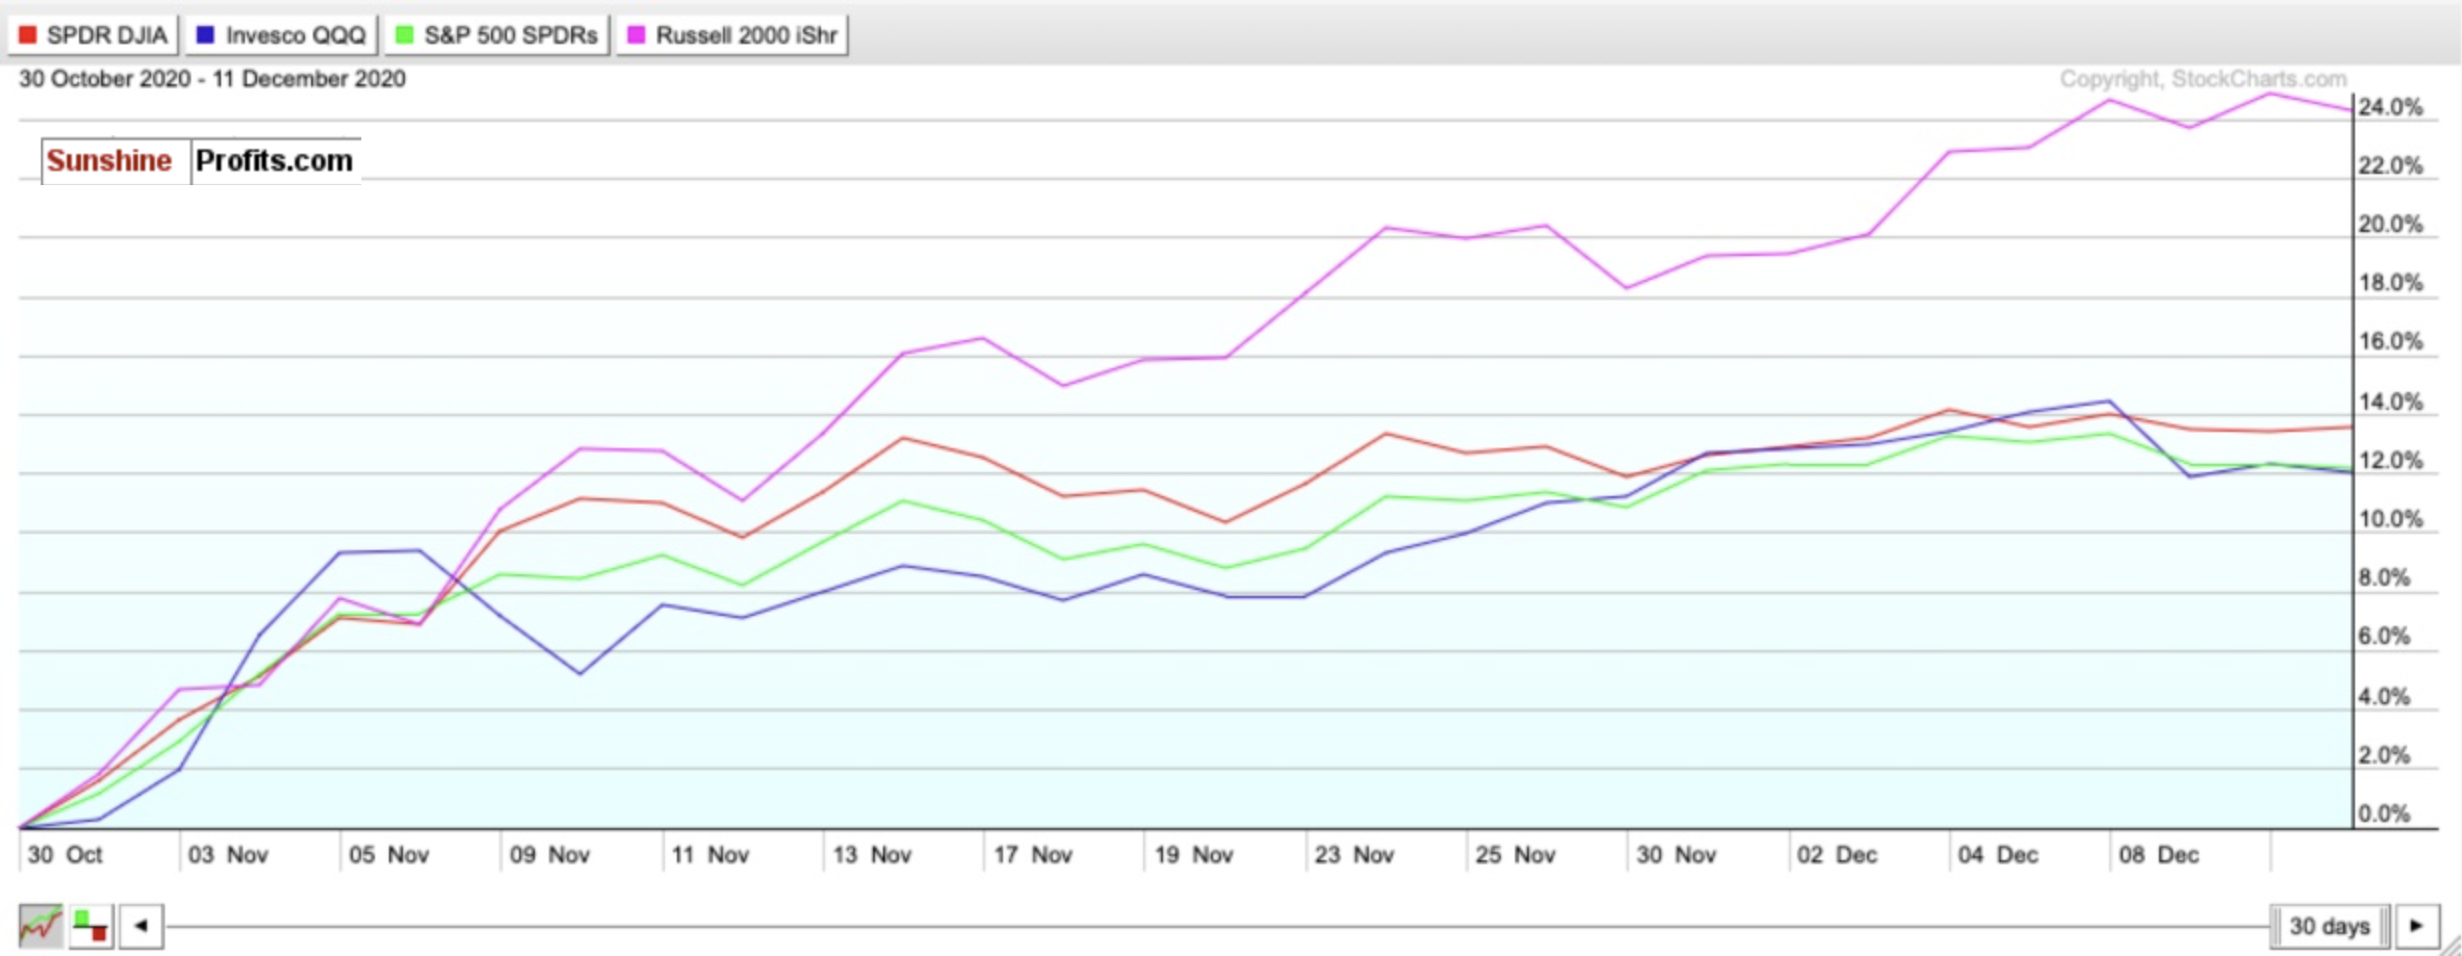2462x956 pixels.
Task: Click the blue Invesco QQQ color swatch
Action: (x=206, y=35)
